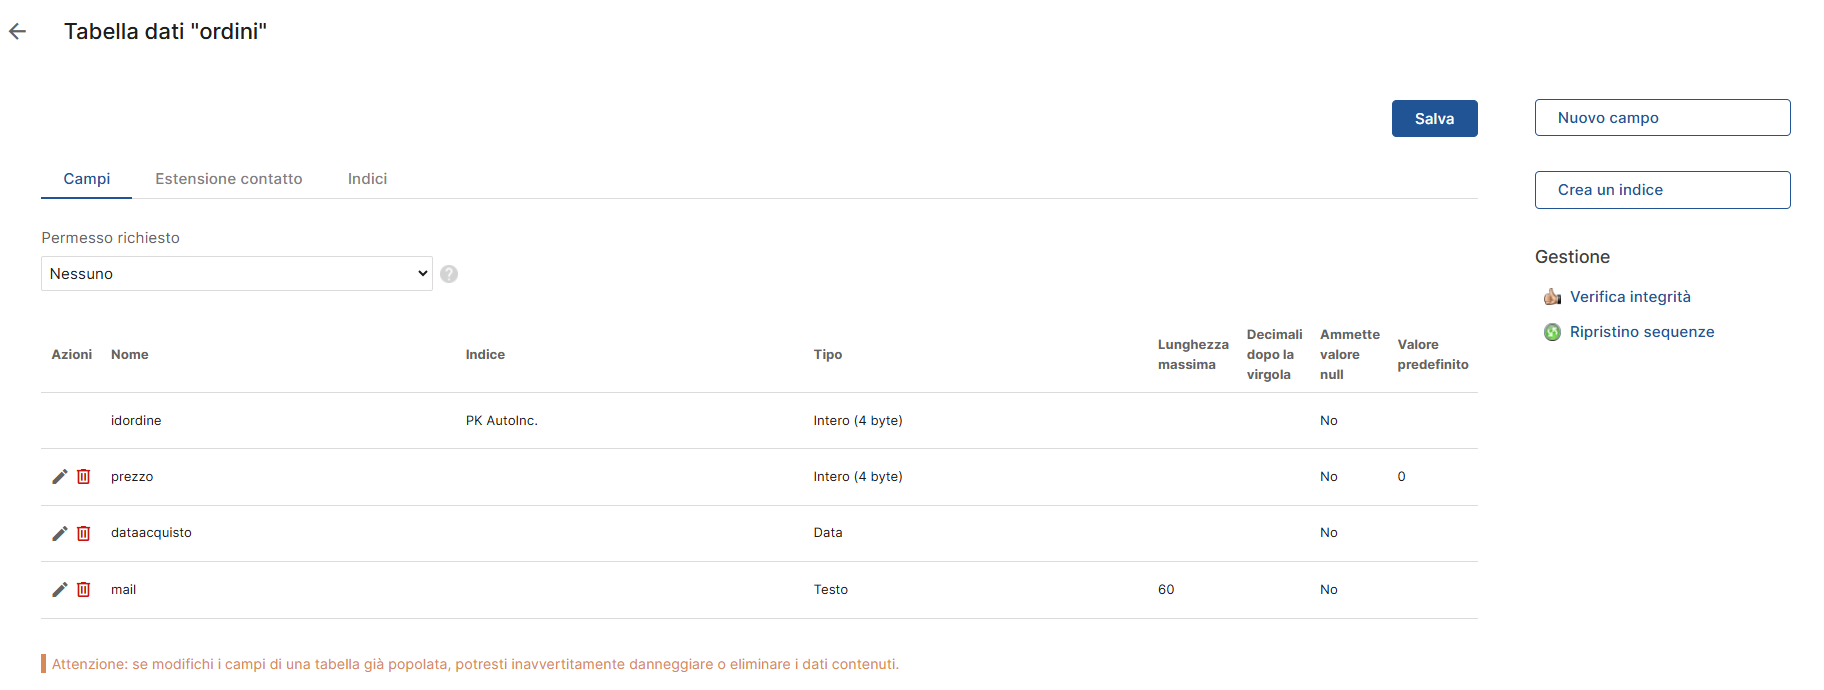
Task: Delete the prezzo field using trash icon
Action: pyautogui.click(x=84, y=477)
